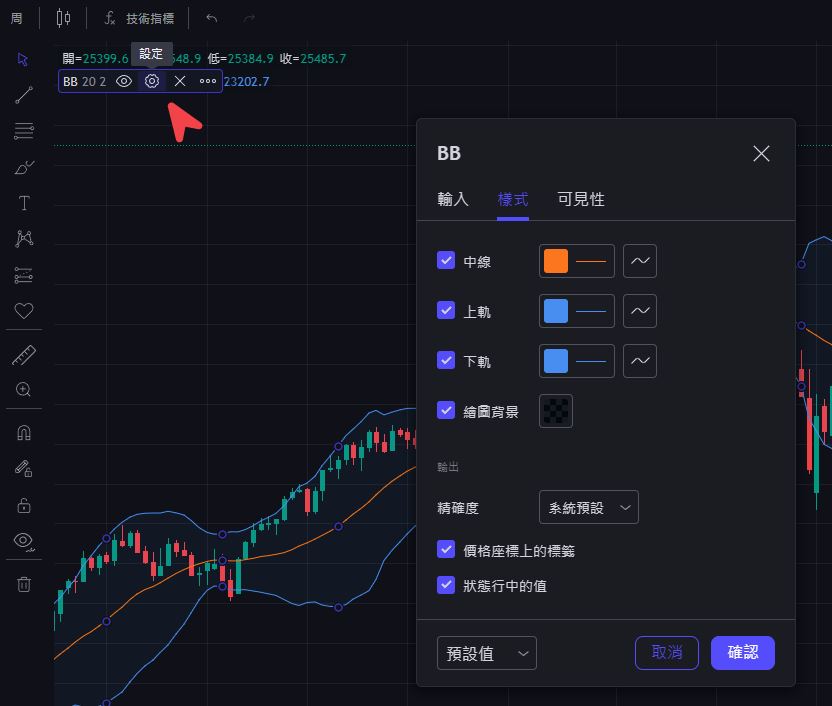Click the undo arrow in the toolbar
The width and height of the screenshot is (832, 706).
(x=210, y=17)
